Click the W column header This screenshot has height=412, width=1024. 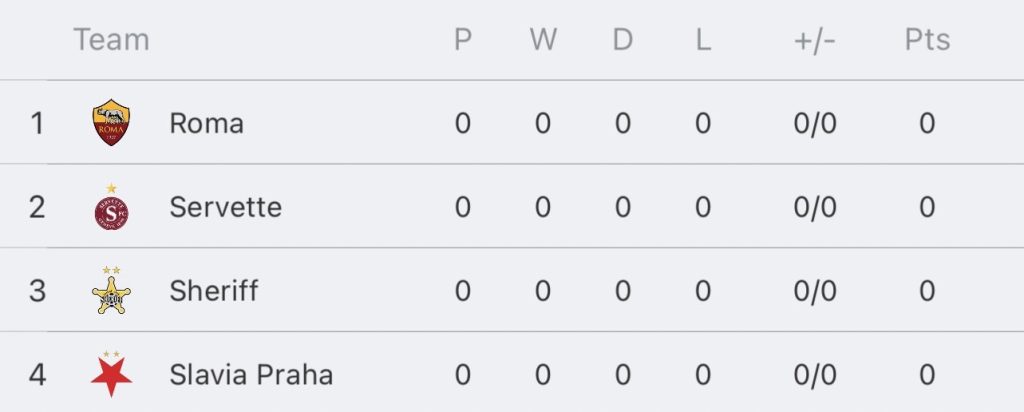[x=543, y=40]
